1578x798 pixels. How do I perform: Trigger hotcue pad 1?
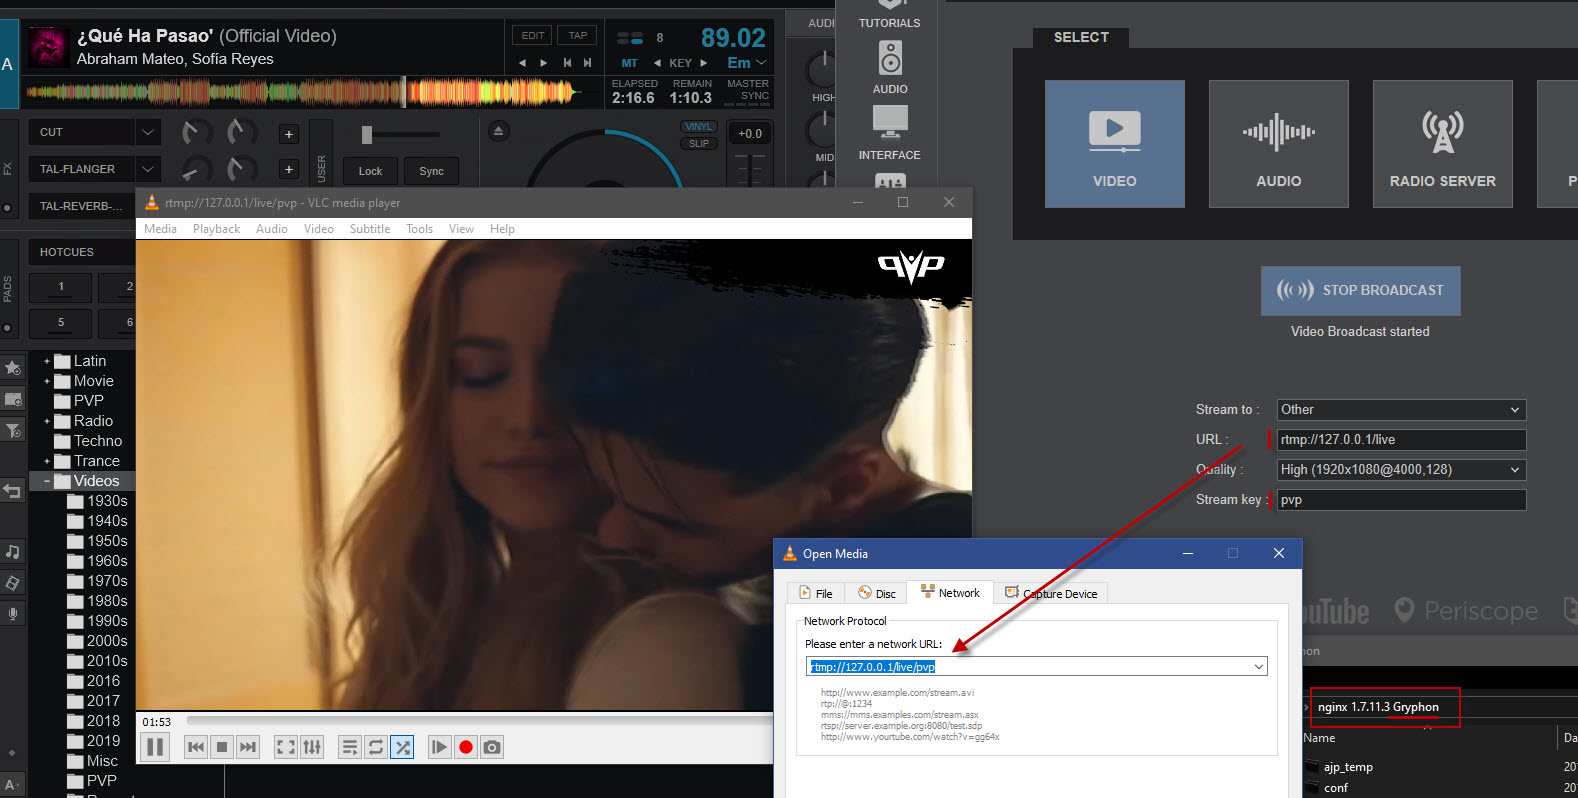[61, 287]
